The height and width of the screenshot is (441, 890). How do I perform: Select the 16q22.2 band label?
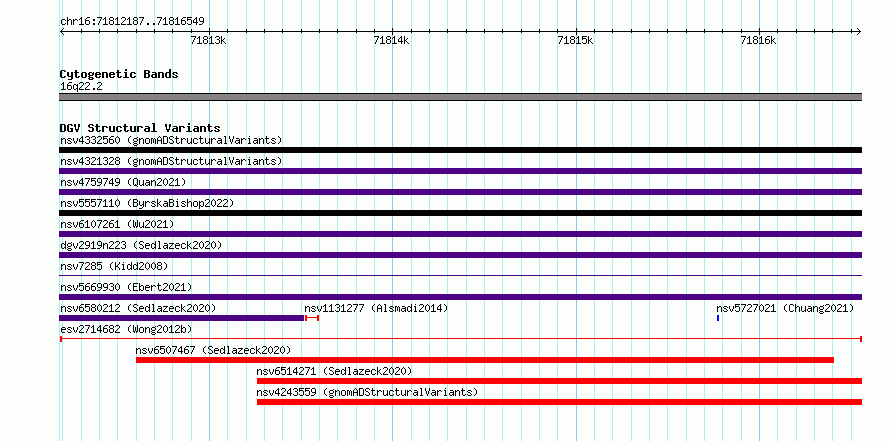pyautogui.click(x=81, y=87)
